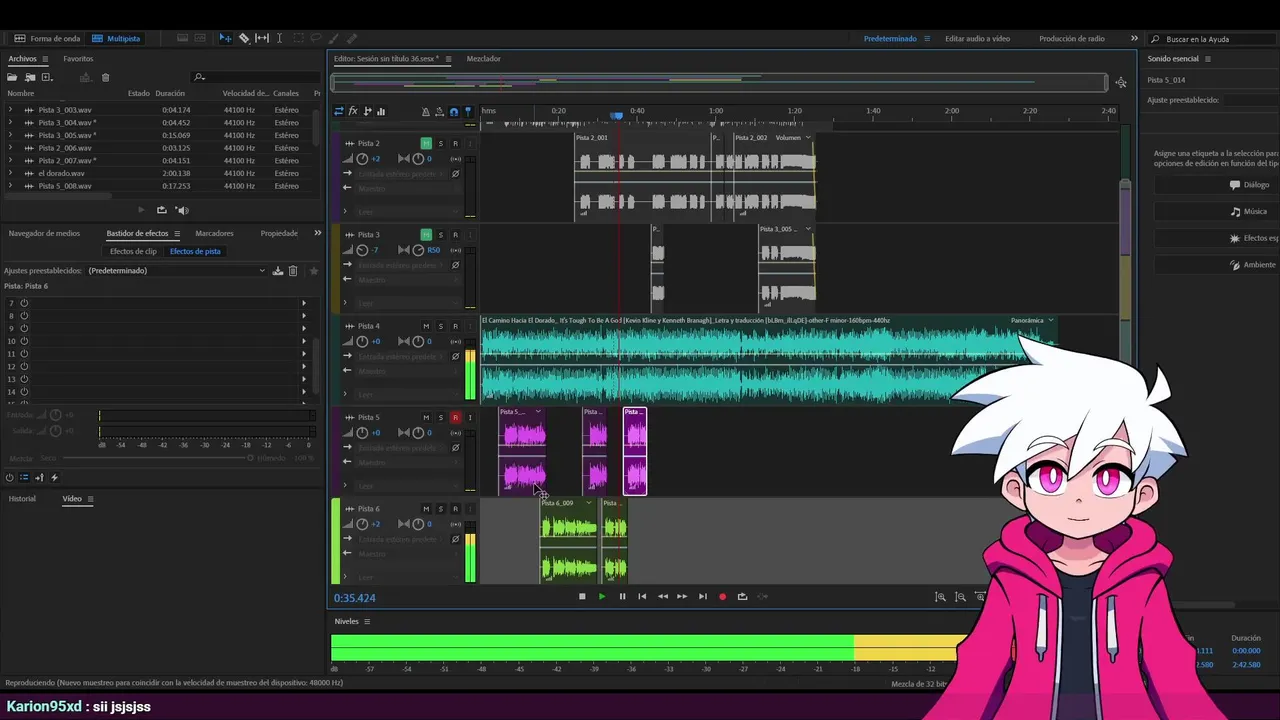Click the import file icon in Archivos

click(30, 77)
